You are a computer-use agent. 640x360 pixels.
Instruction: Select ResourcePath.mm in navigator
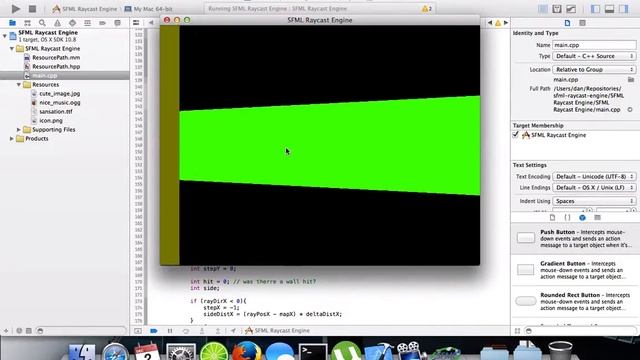click(56, 58)
